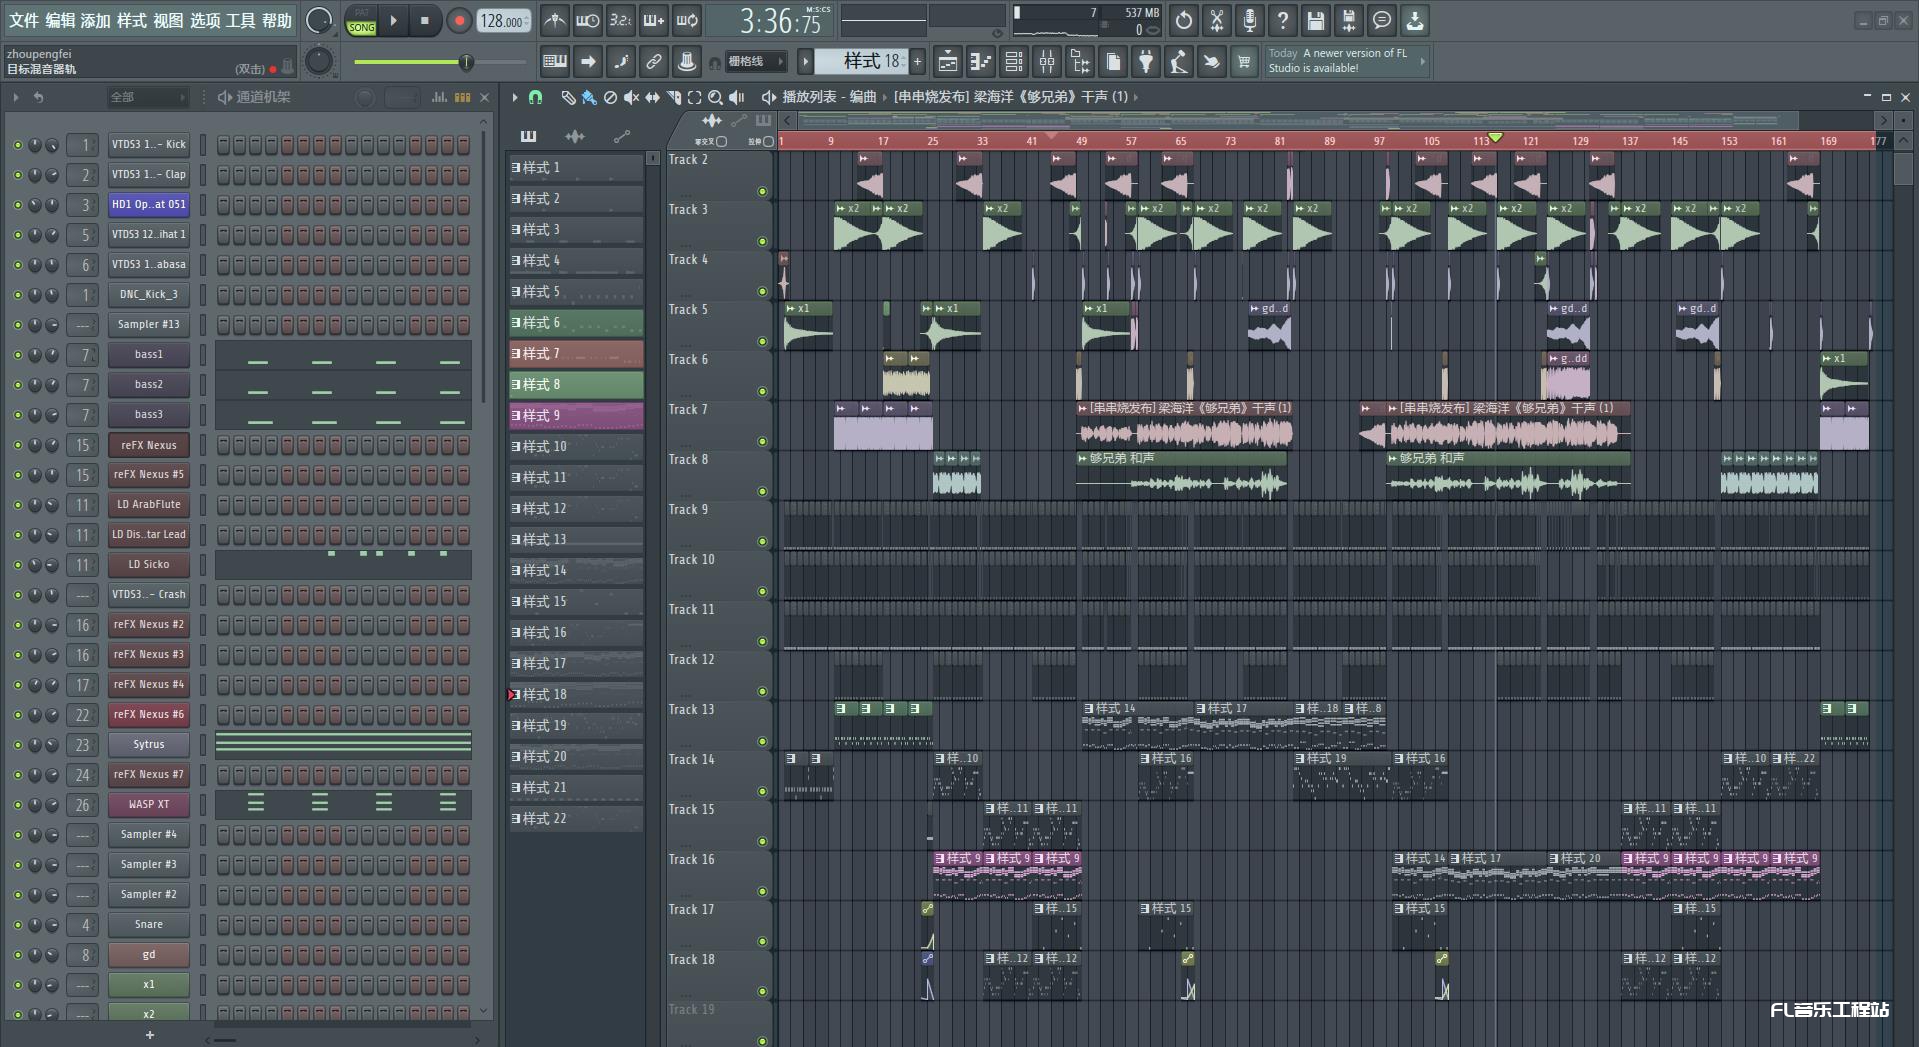Viewport: 1919px width, 1047px height.
Task: Open the tempo 128.000 field
Action: (x=503, y=20)
